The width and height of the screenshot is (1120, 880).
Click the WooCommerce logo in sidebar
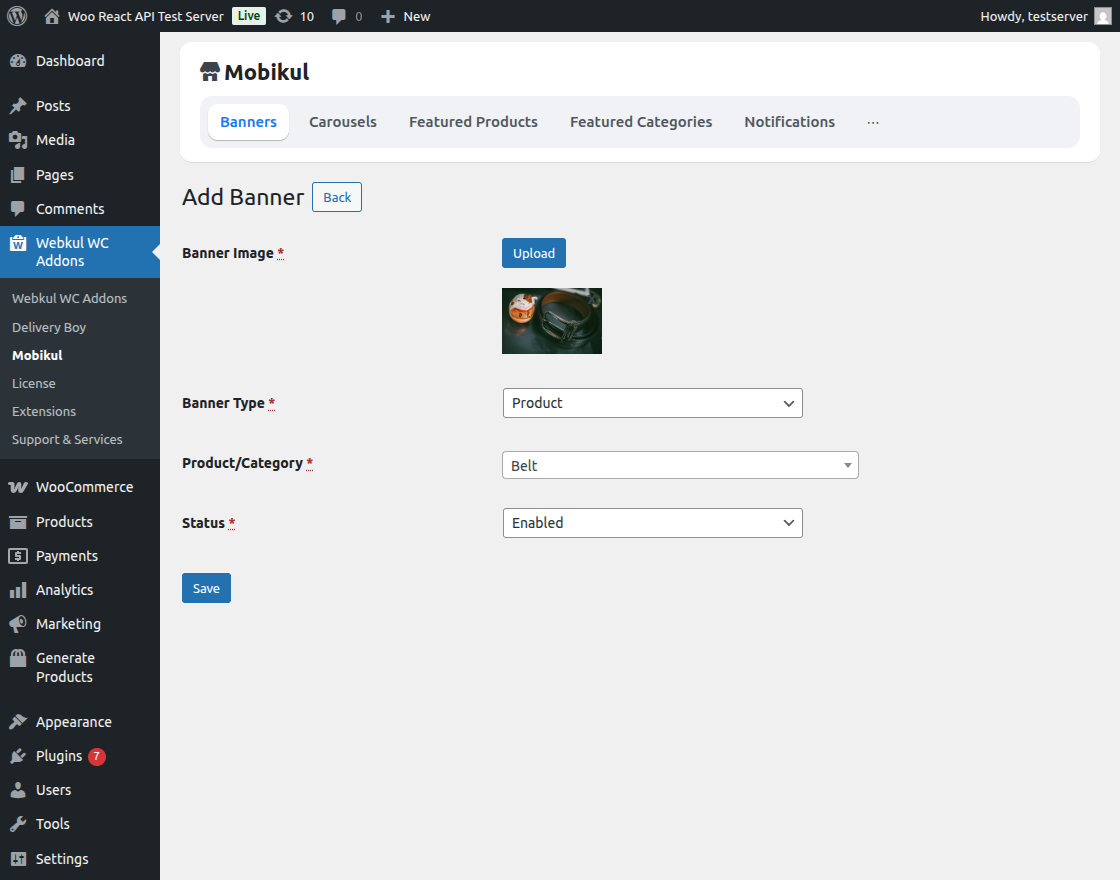click(x=20, y=487)
